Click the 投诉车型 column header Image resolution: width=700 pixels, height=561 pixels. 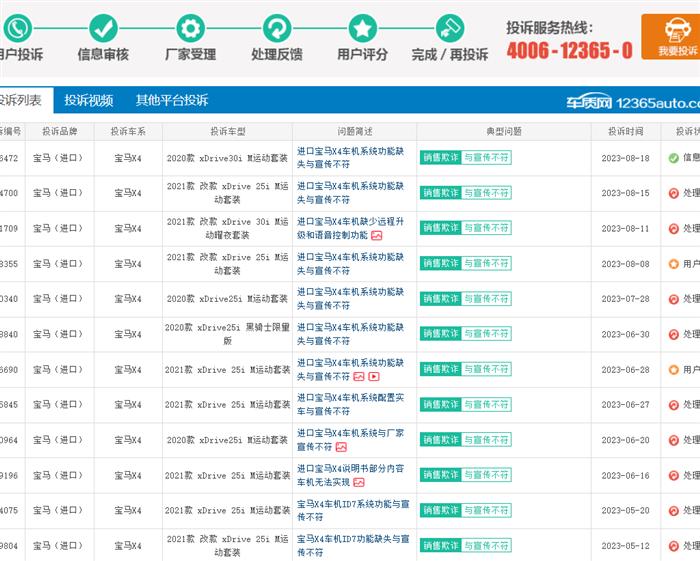click(x=228, y=131)
